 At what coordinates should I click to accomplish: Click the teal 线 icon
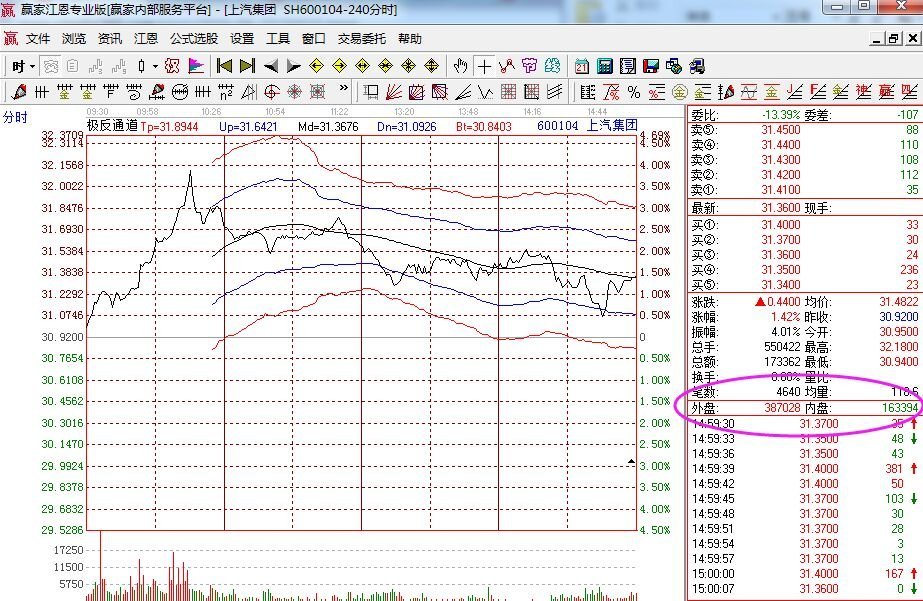point(553,66)
